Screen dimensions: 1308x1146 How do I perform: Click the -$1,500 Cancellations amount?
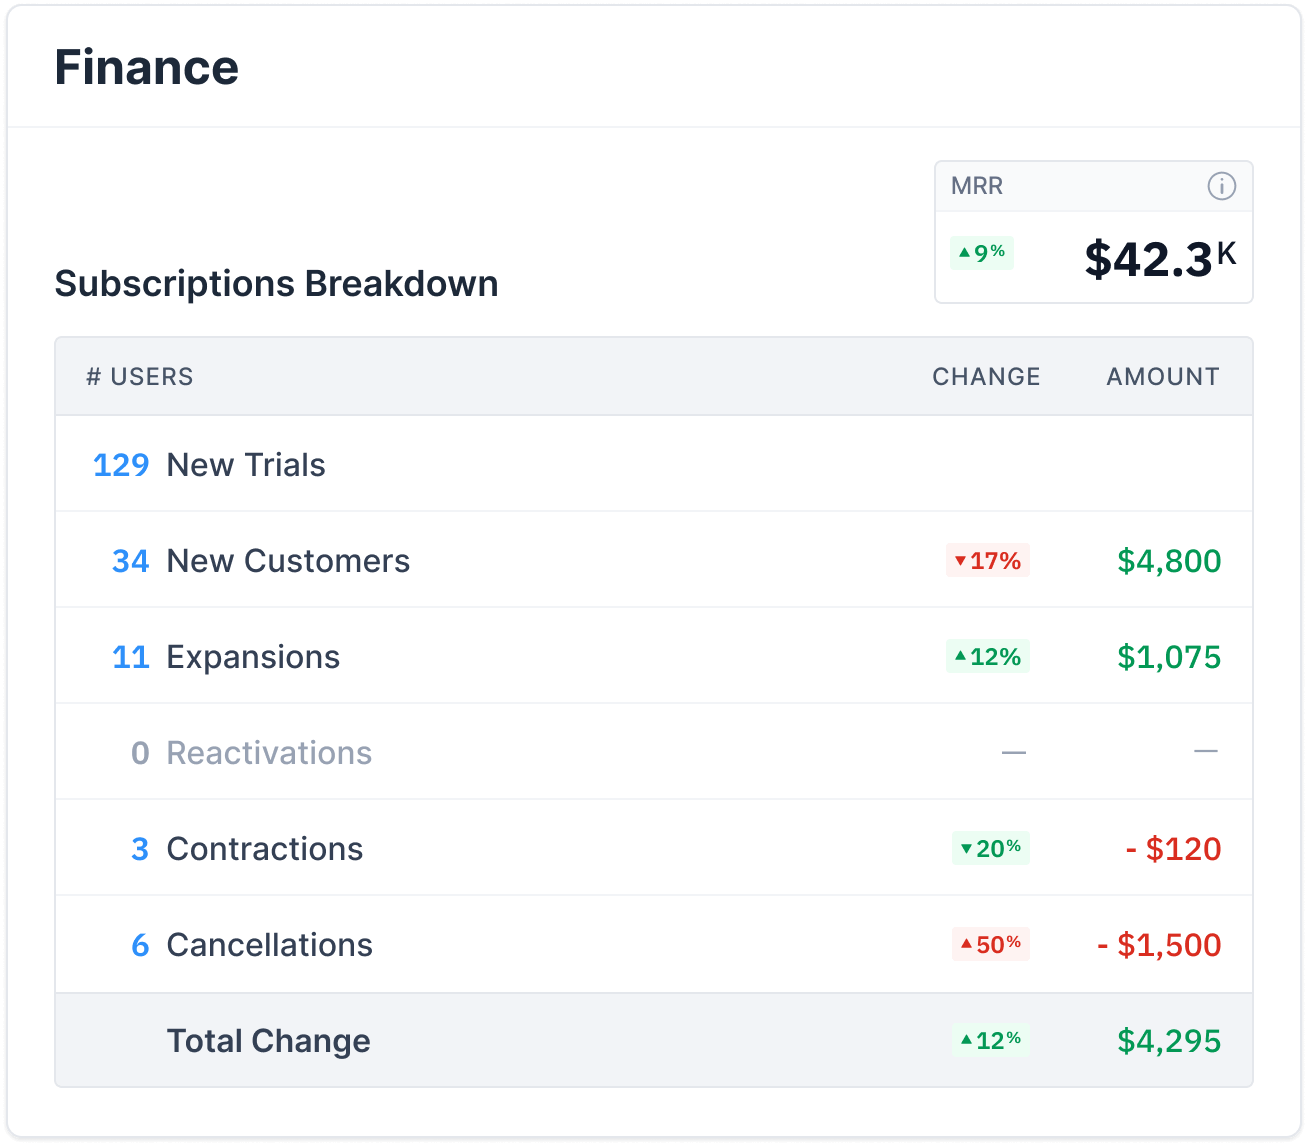pyautogui.click(x=1159, y=945)
